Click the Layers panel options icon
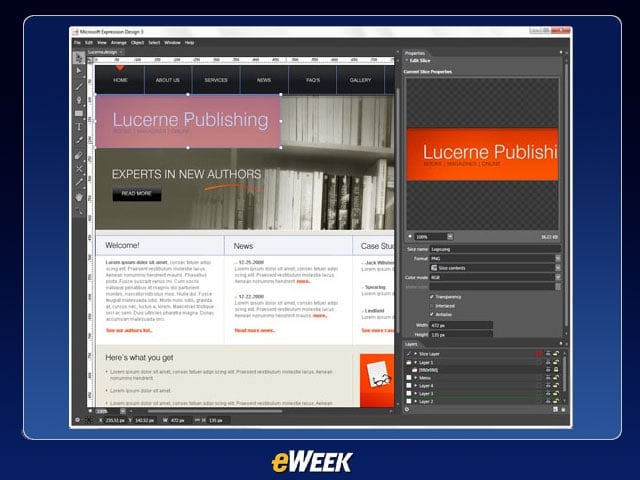The image size is (640, 480). (x=407, y=409)
